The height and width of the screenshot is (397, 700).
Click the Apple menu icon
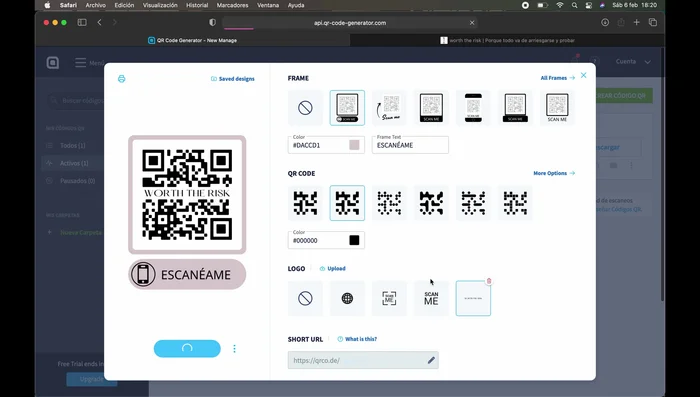tap(47, 5)
